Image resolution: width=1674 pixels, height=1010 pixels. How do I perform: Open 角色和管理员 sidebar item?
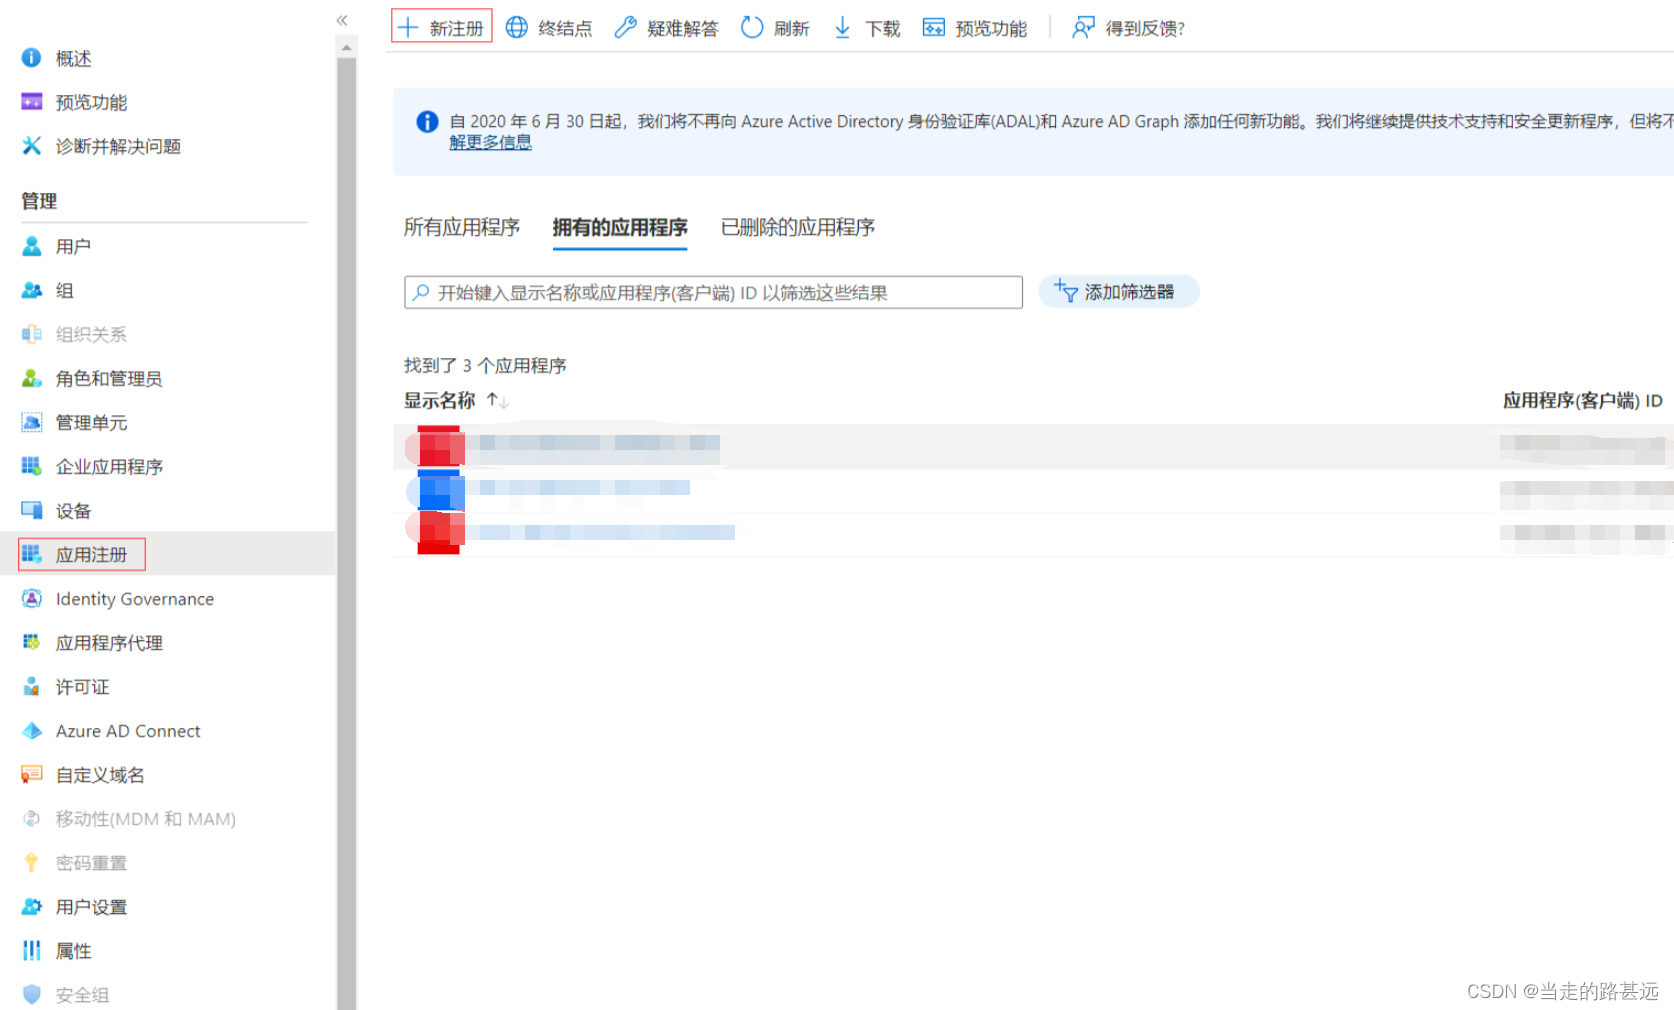[x=92, y=378]
